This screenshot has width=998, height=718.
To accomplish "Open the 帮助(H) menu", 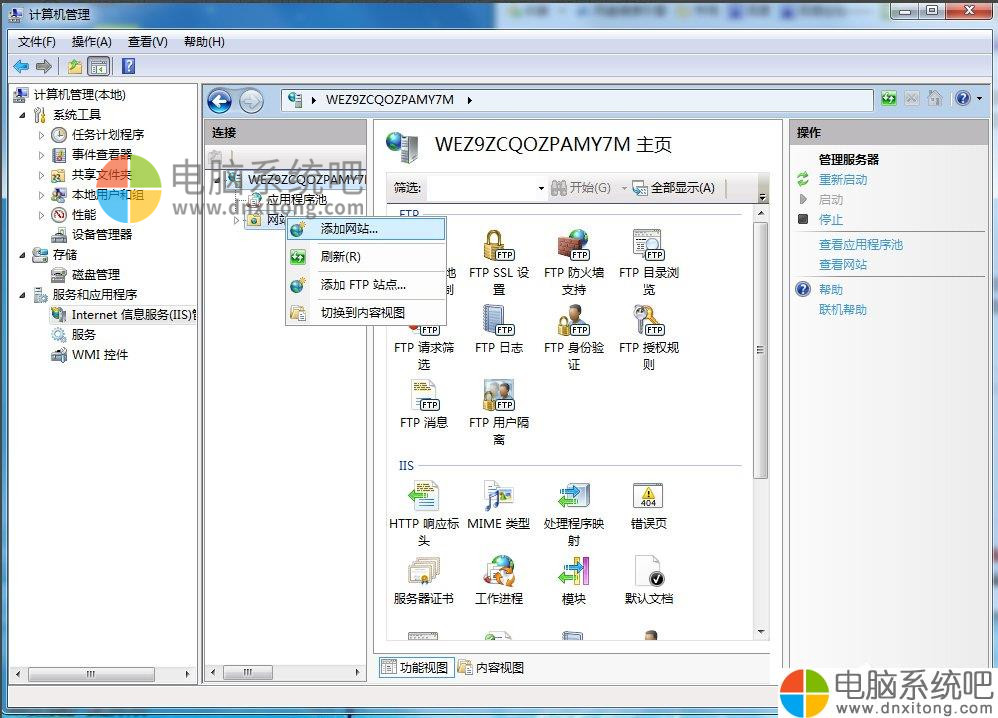I will click(x=204, y=42).
